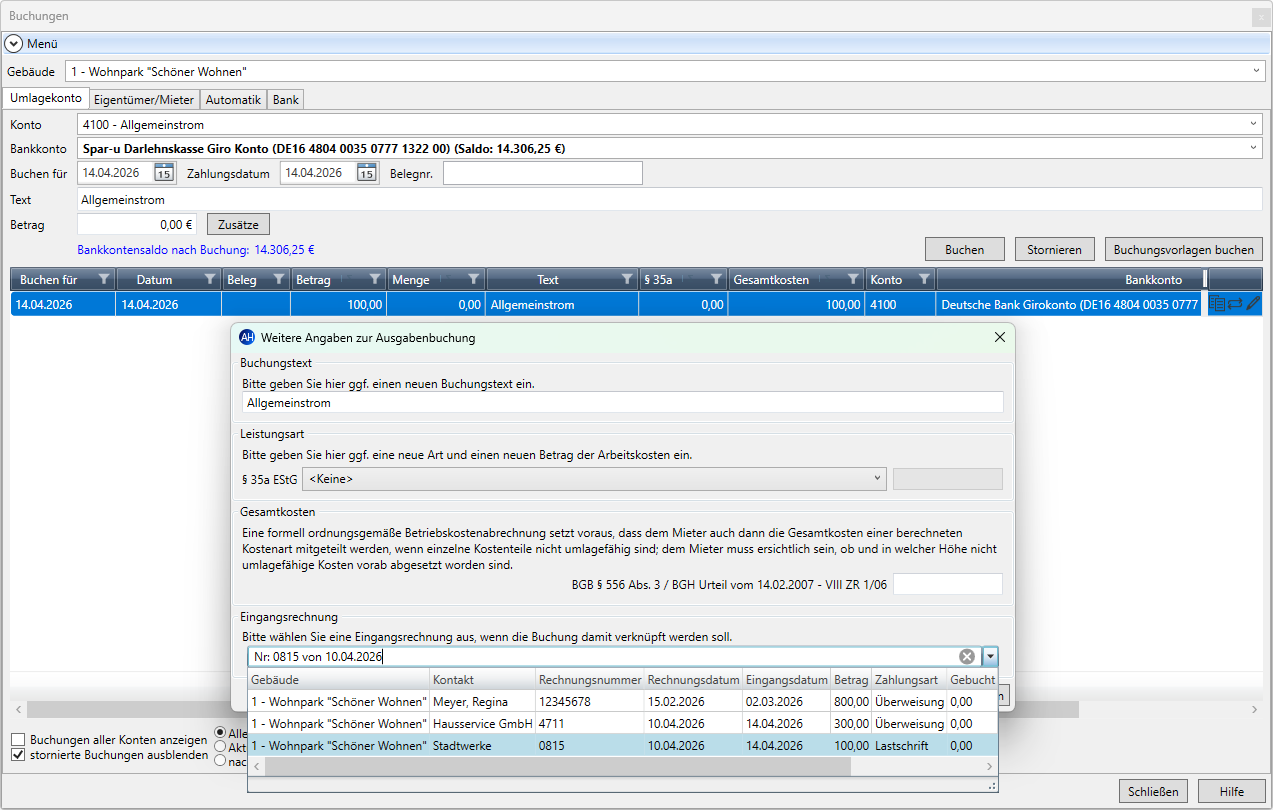Close the Weitere Angaben zur Ausgabenbuchung dialog
This screenshot has height=810, width=1273.
pos(1000,338)
